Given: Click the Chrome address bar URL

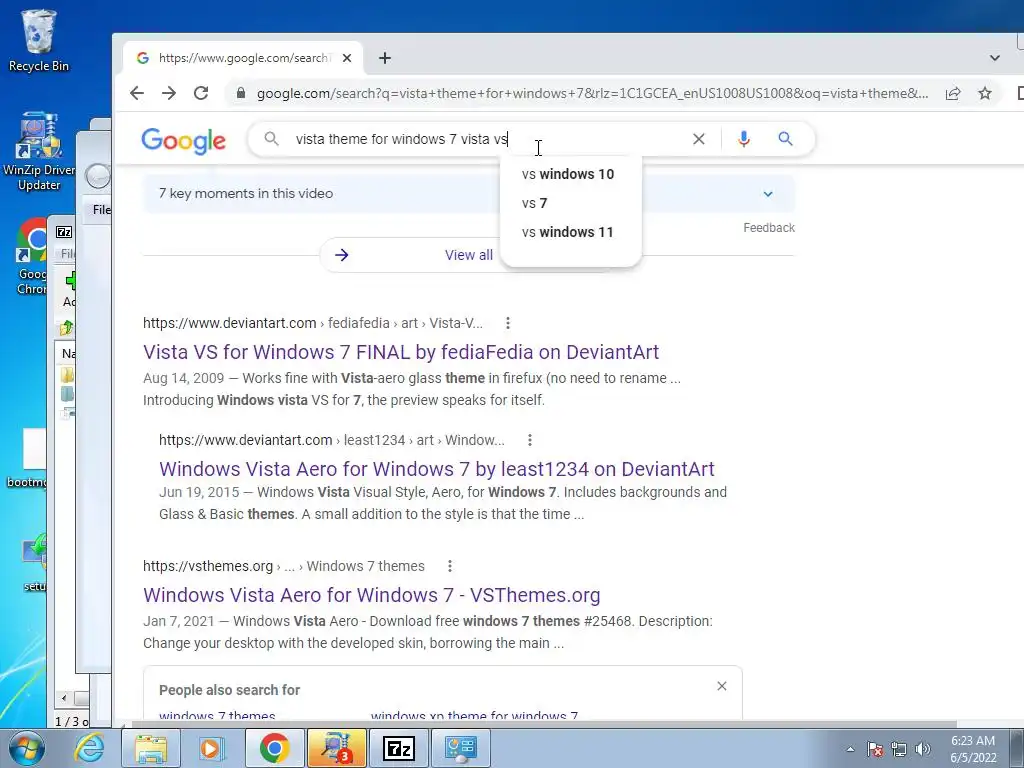Looking at the screenshot, I should click(x=592, y=93).
